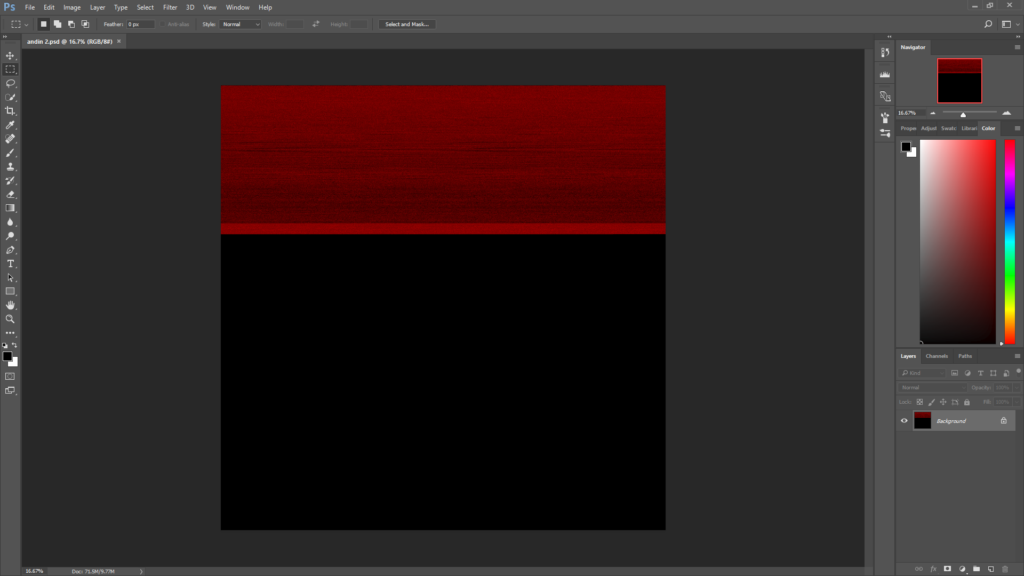Select the Crop tool
This screenshot has width=1024, height=576.
pyautogui.click(x=10, y=111)
